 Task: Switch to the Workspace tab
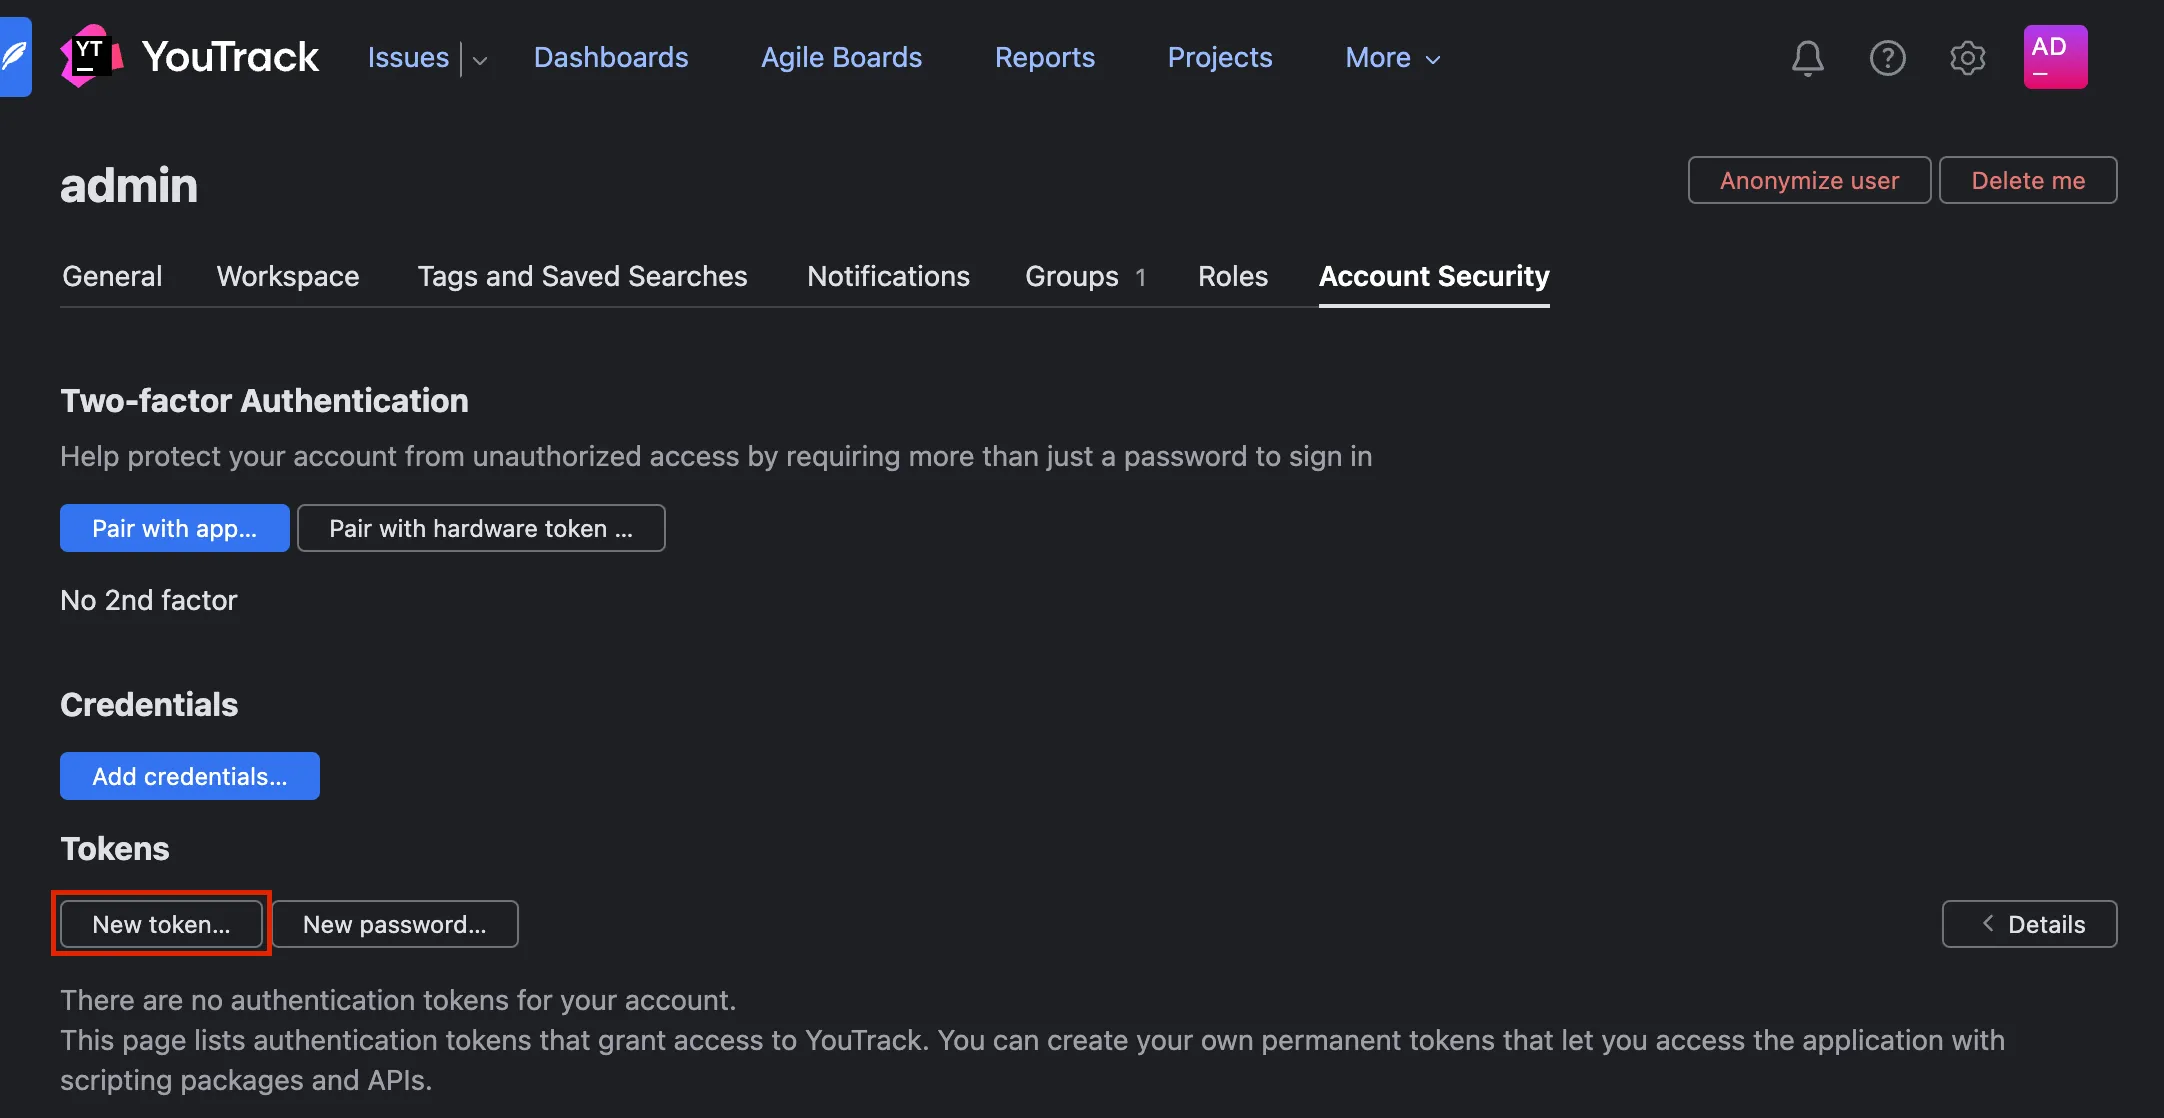pyautogui.click(x=288, y=276)
